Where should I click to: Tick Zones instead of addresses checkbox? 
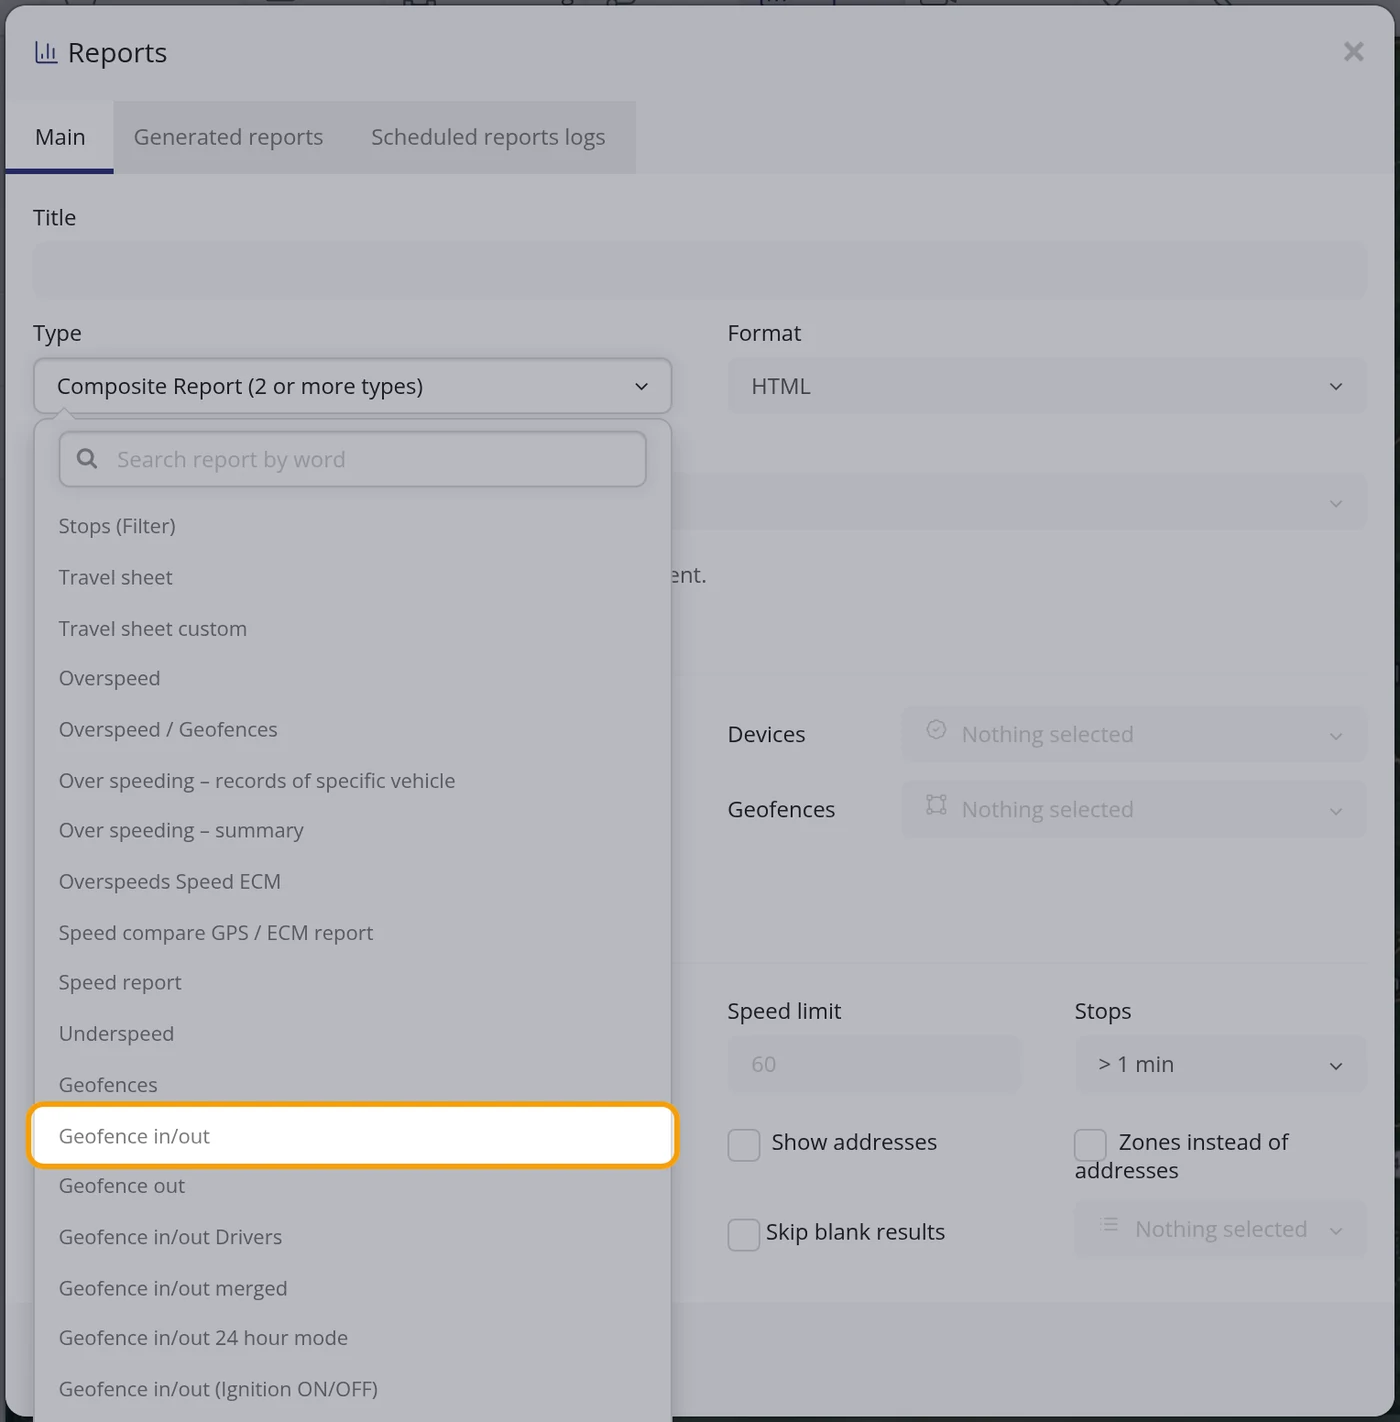(1090, 1145)
